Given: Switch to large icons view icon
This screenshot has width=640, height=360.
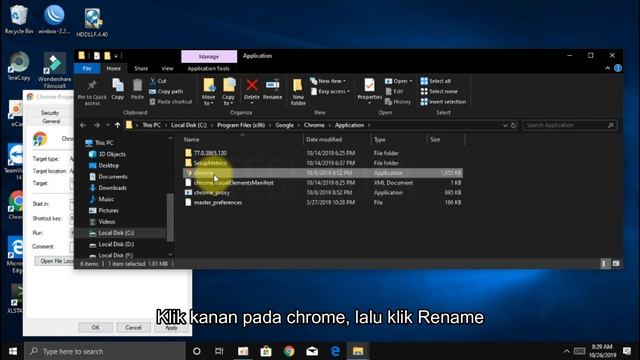Looking at the screenshot, I should [x=616, y=264].
